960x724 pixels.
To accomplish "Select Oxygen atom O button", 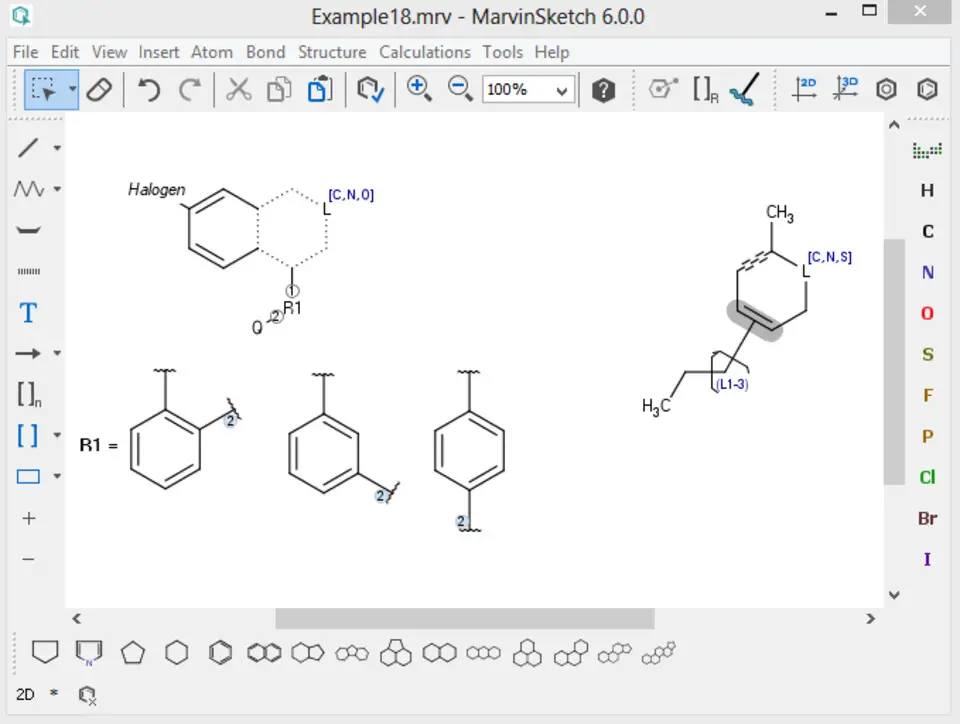I will 927,313.
